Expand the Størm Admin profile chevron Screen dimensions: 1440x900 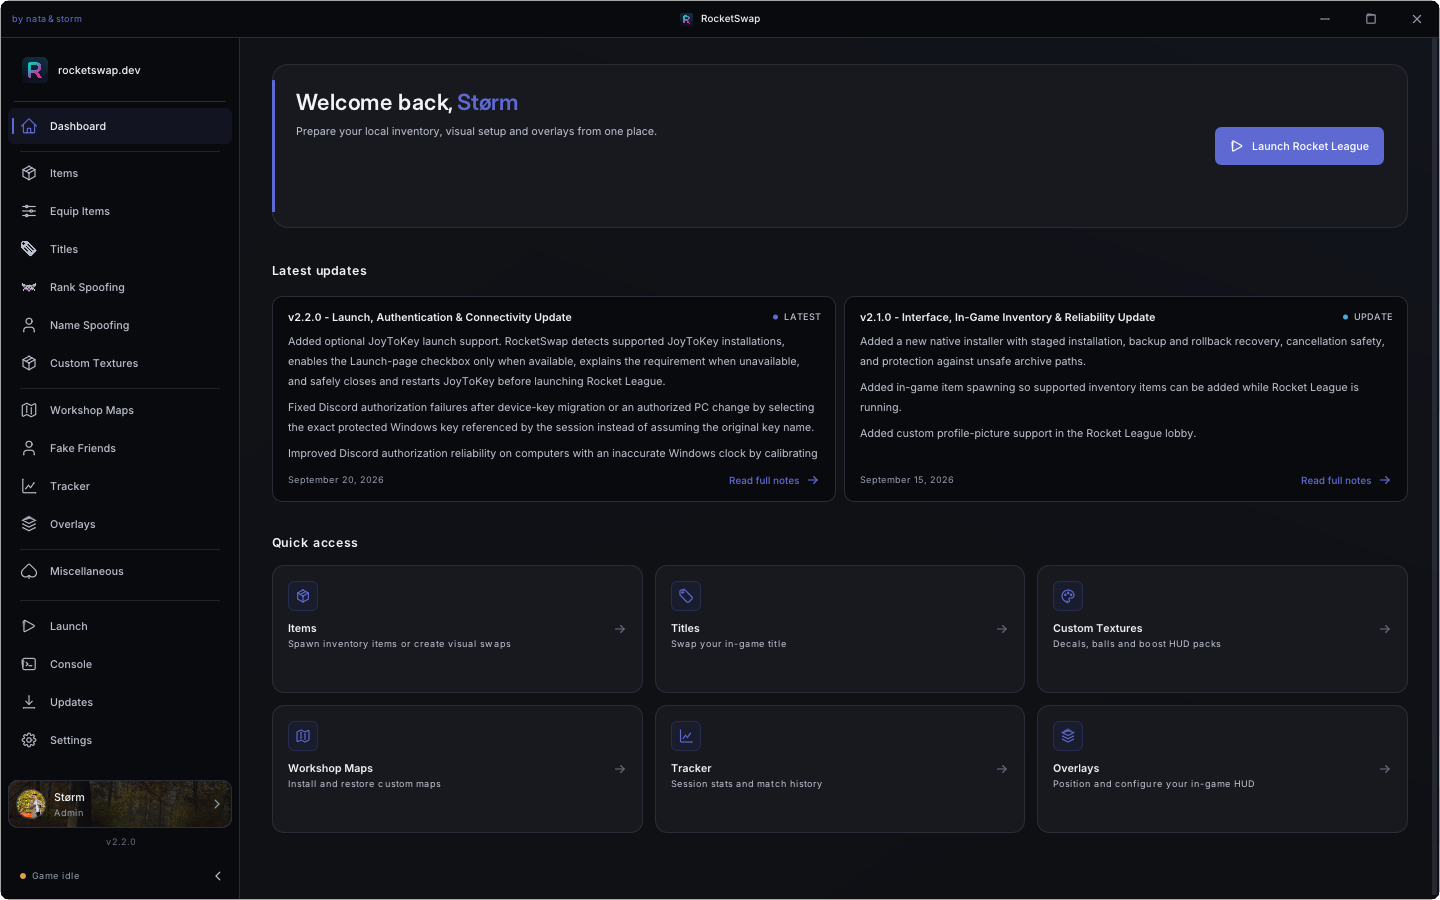coord(217,804)
